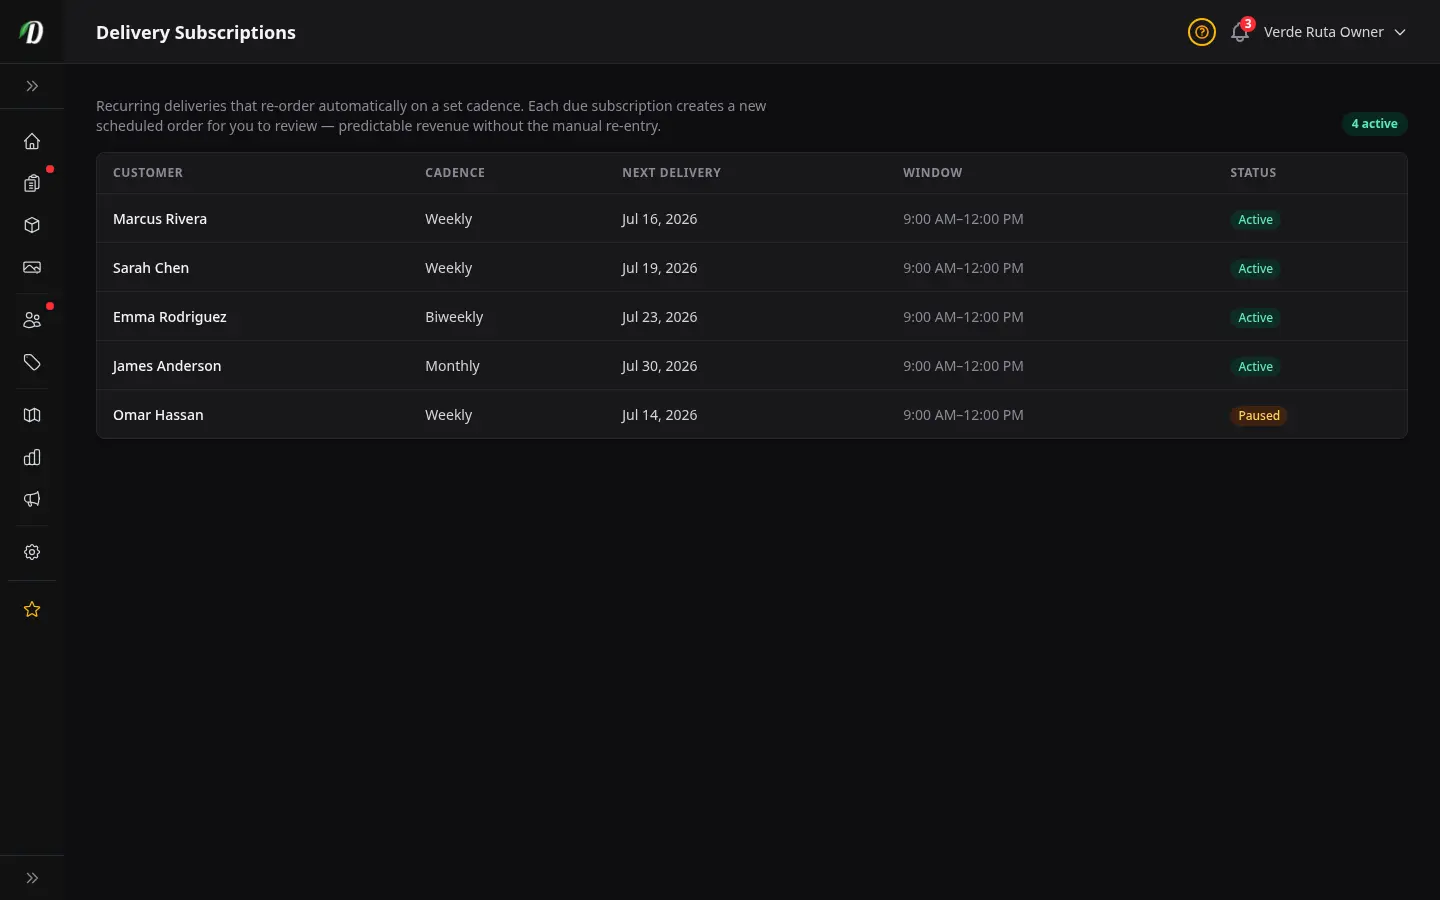
Task: Open the notifications bell icon
Action: click(1240, 32)
